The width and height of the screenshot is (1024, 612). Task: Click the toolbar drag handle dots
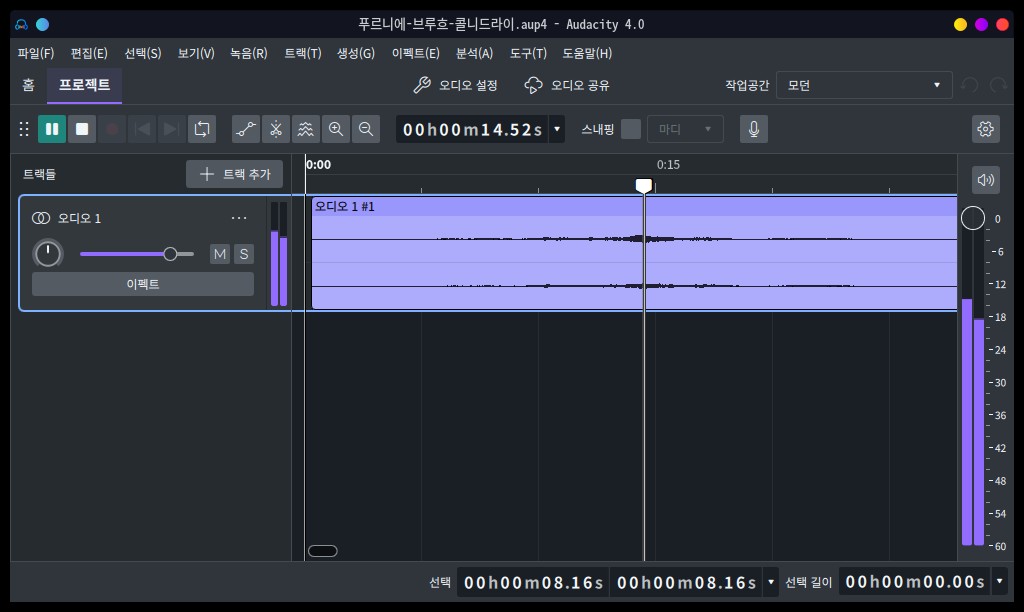coord(24,129)
